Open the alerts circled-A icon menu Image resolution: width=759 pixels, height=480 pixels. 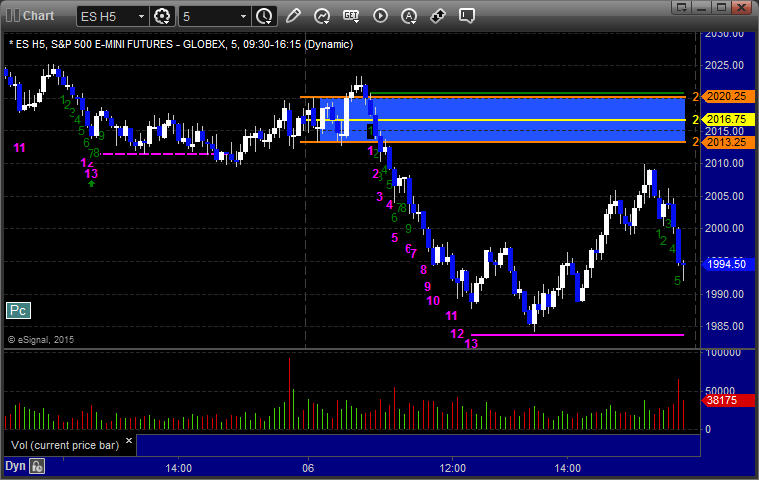tap(409, 16)
